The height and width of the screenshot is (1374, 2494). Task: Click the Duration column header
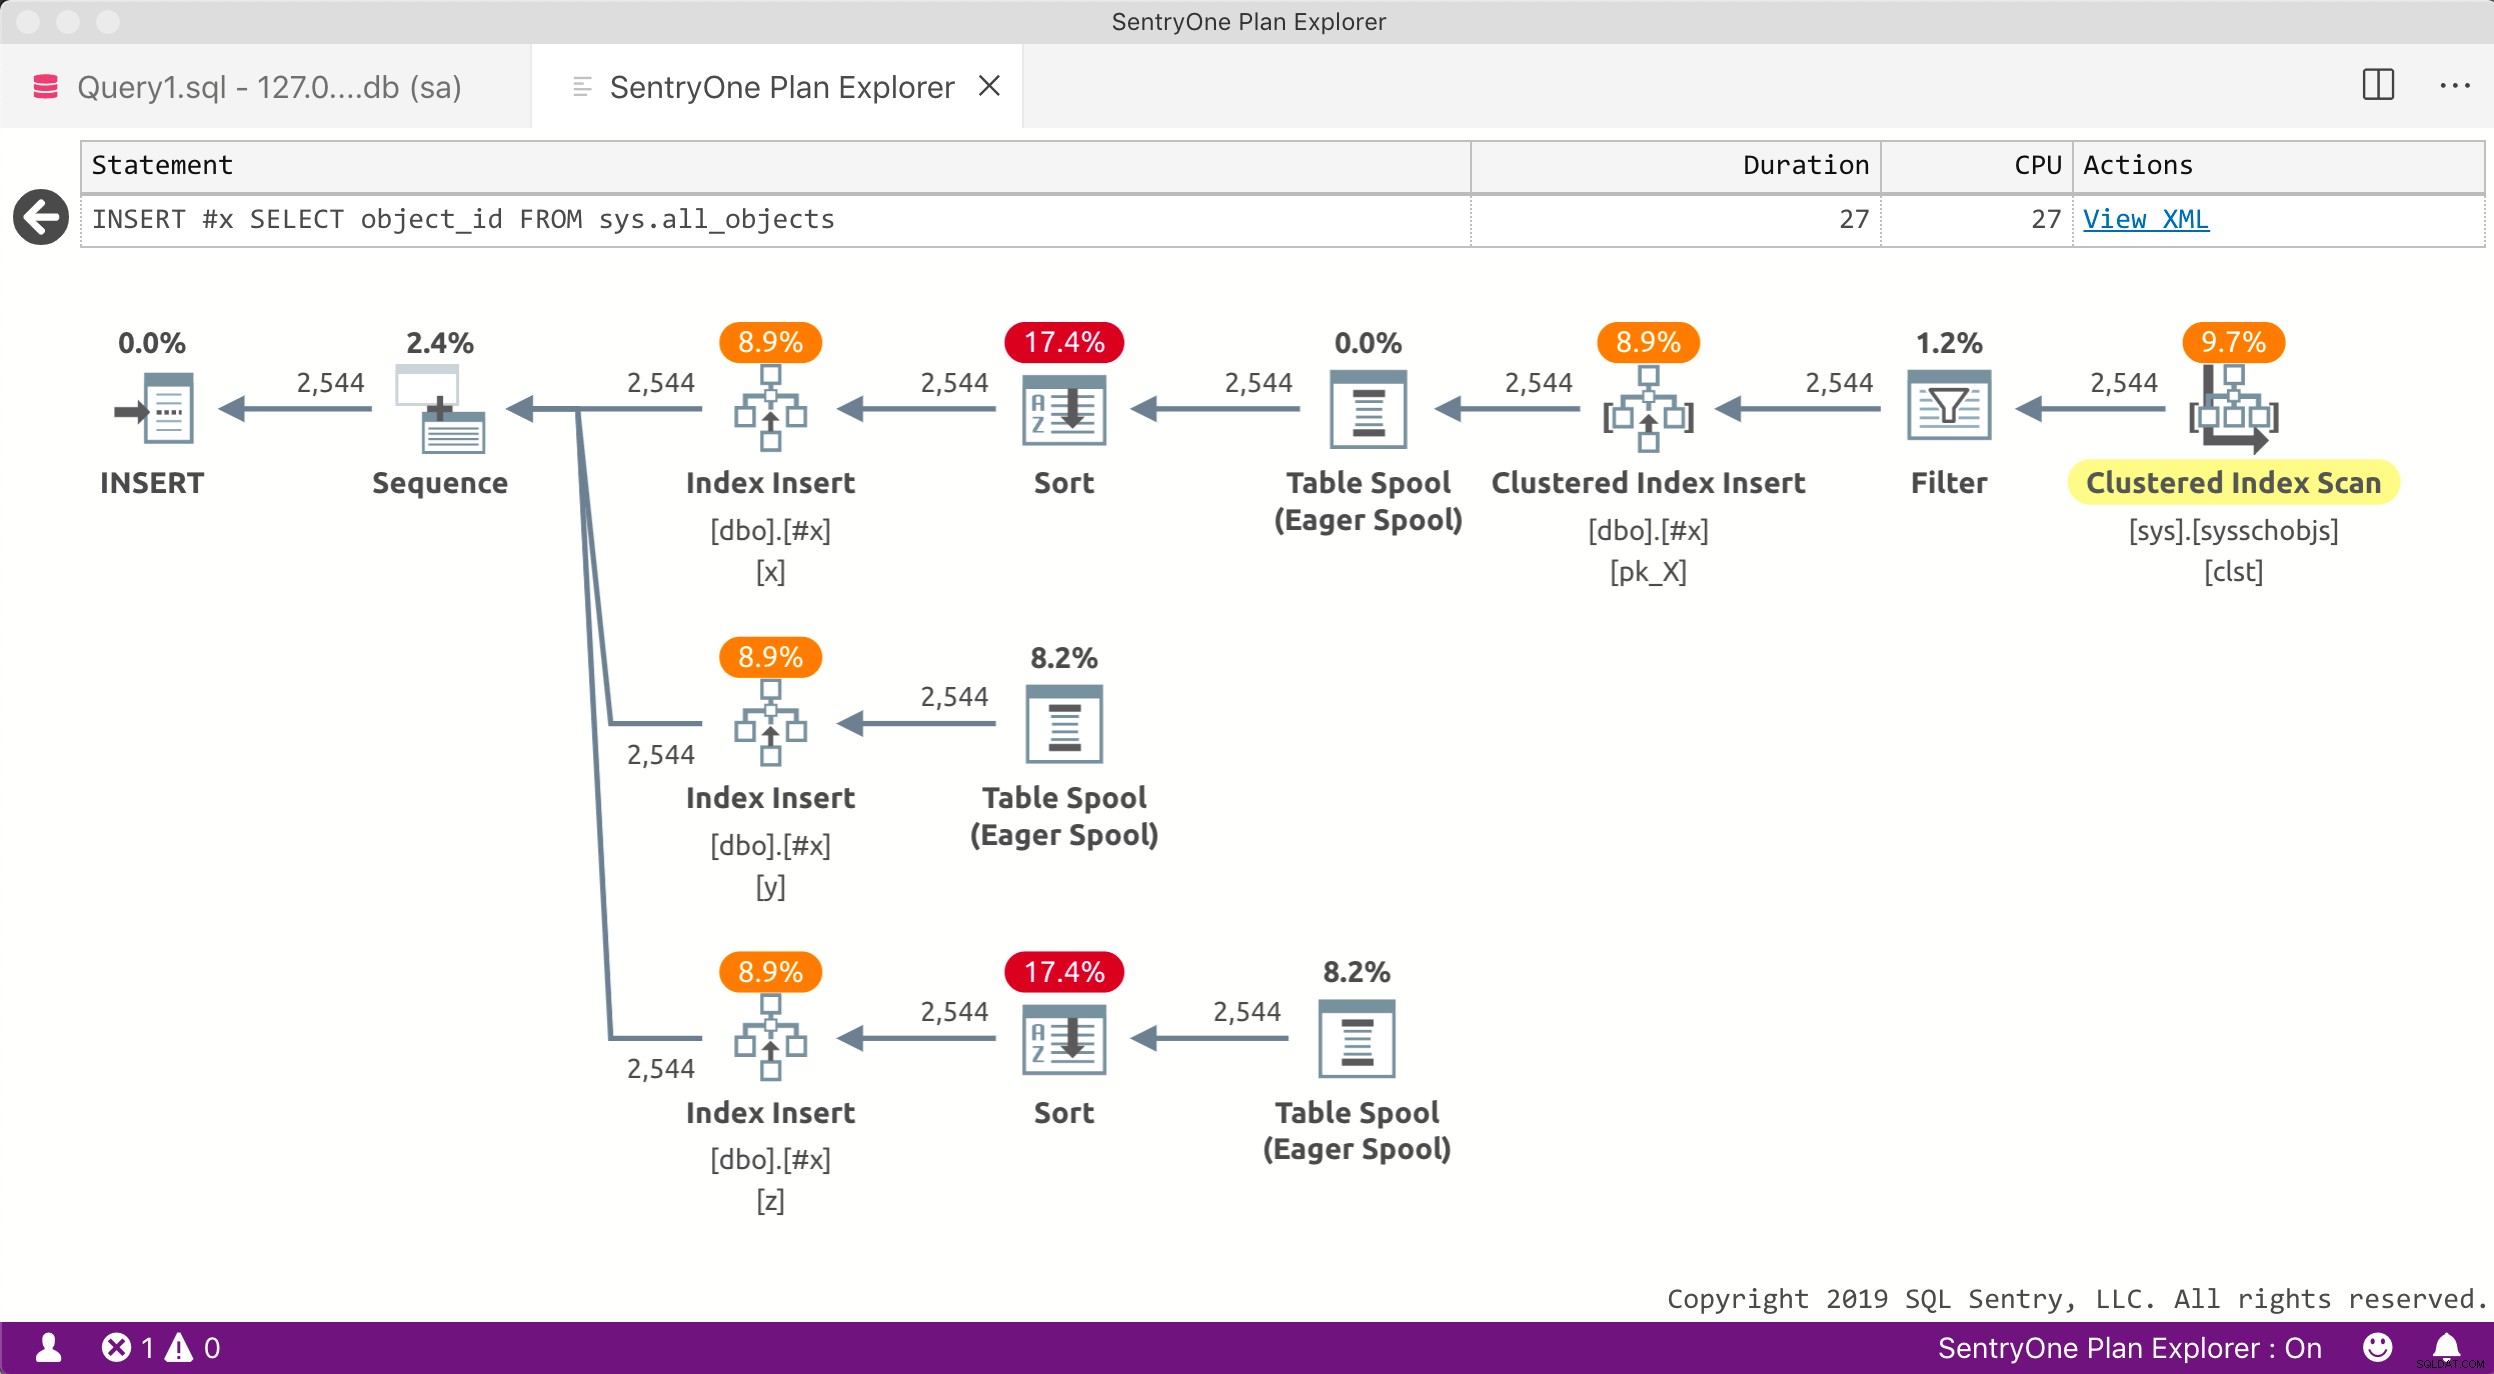(x=1676, y=166)
